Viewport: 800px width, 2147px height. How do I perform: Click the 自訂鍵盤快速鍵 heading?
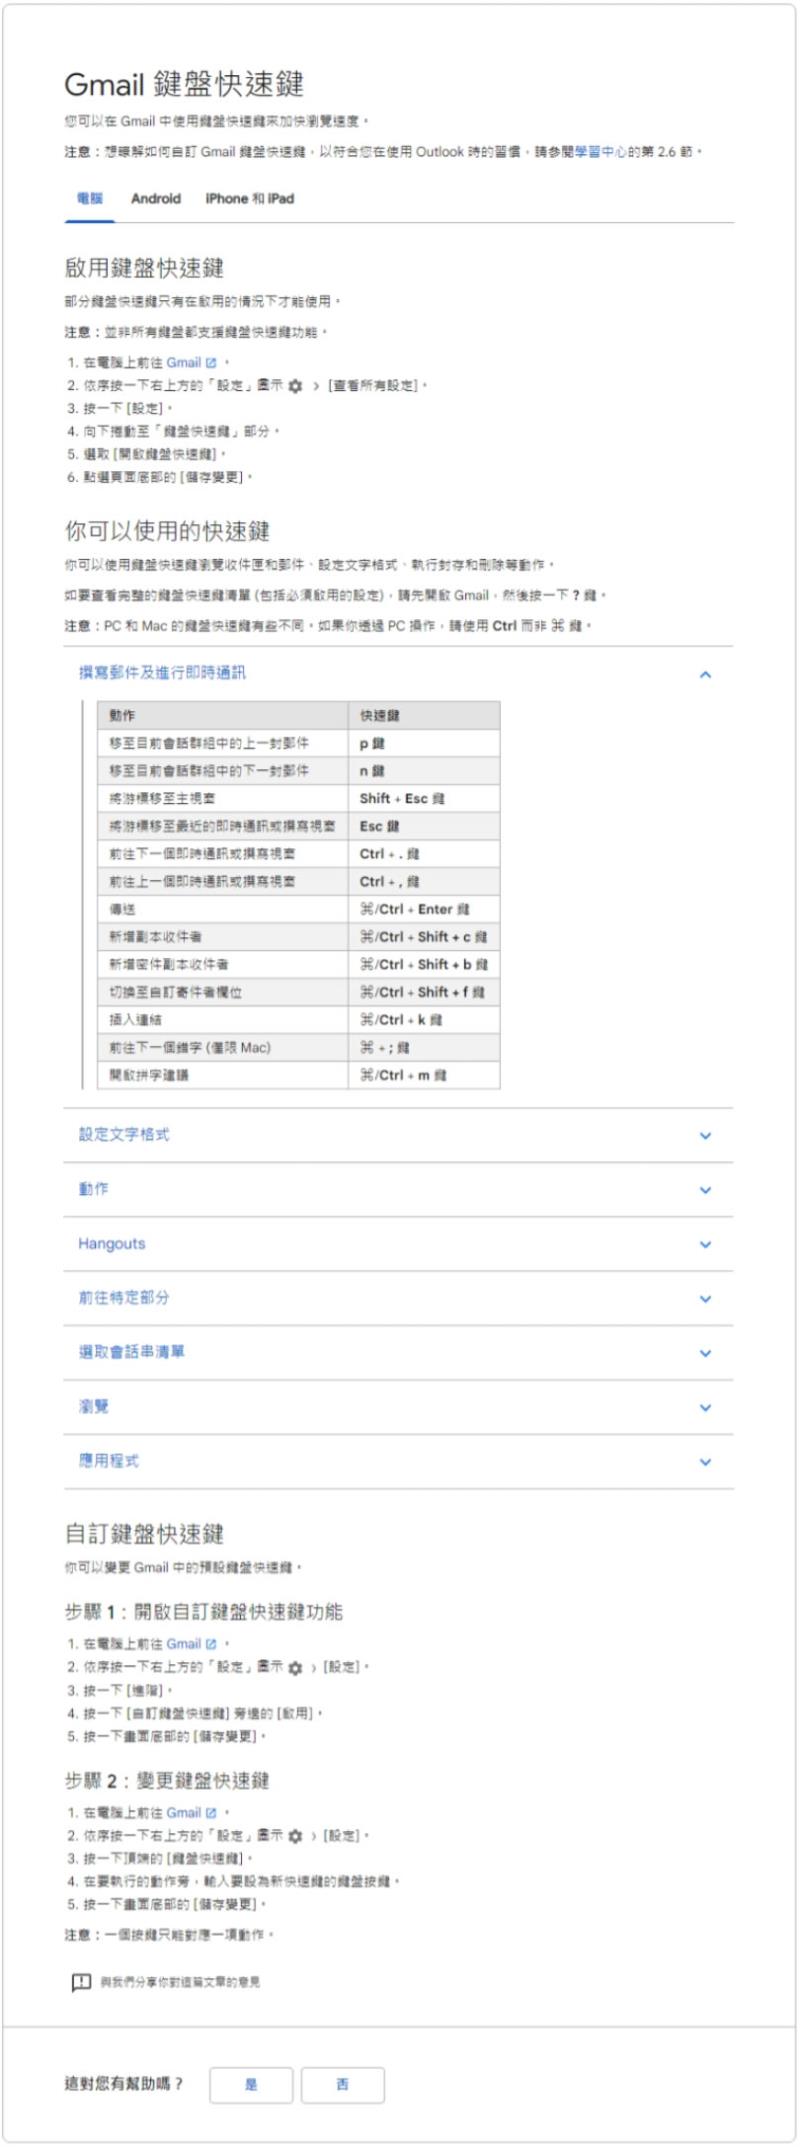tap(144, 1534)
